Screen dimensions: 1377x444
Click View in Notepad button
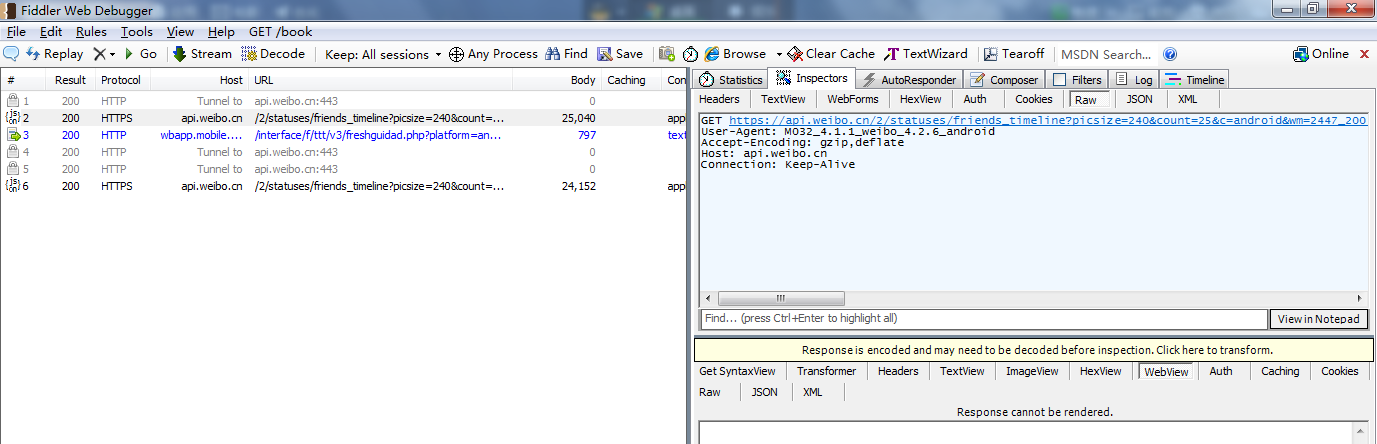(1319, 319)
